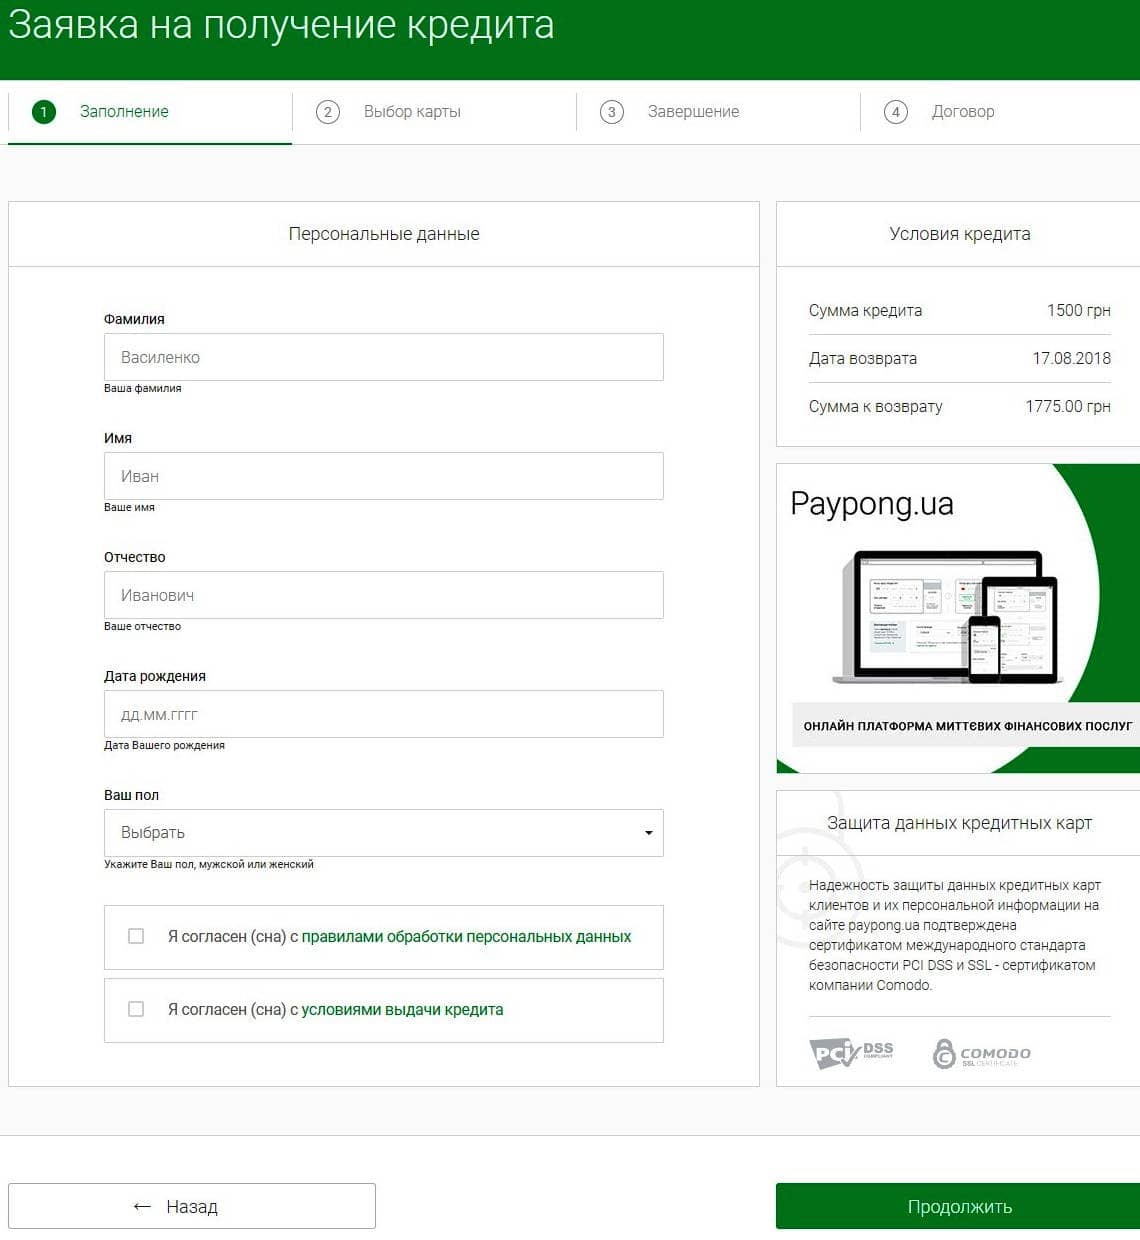Switch to the Выбор карты tab
The image size is (1140, 1240).
412,112
